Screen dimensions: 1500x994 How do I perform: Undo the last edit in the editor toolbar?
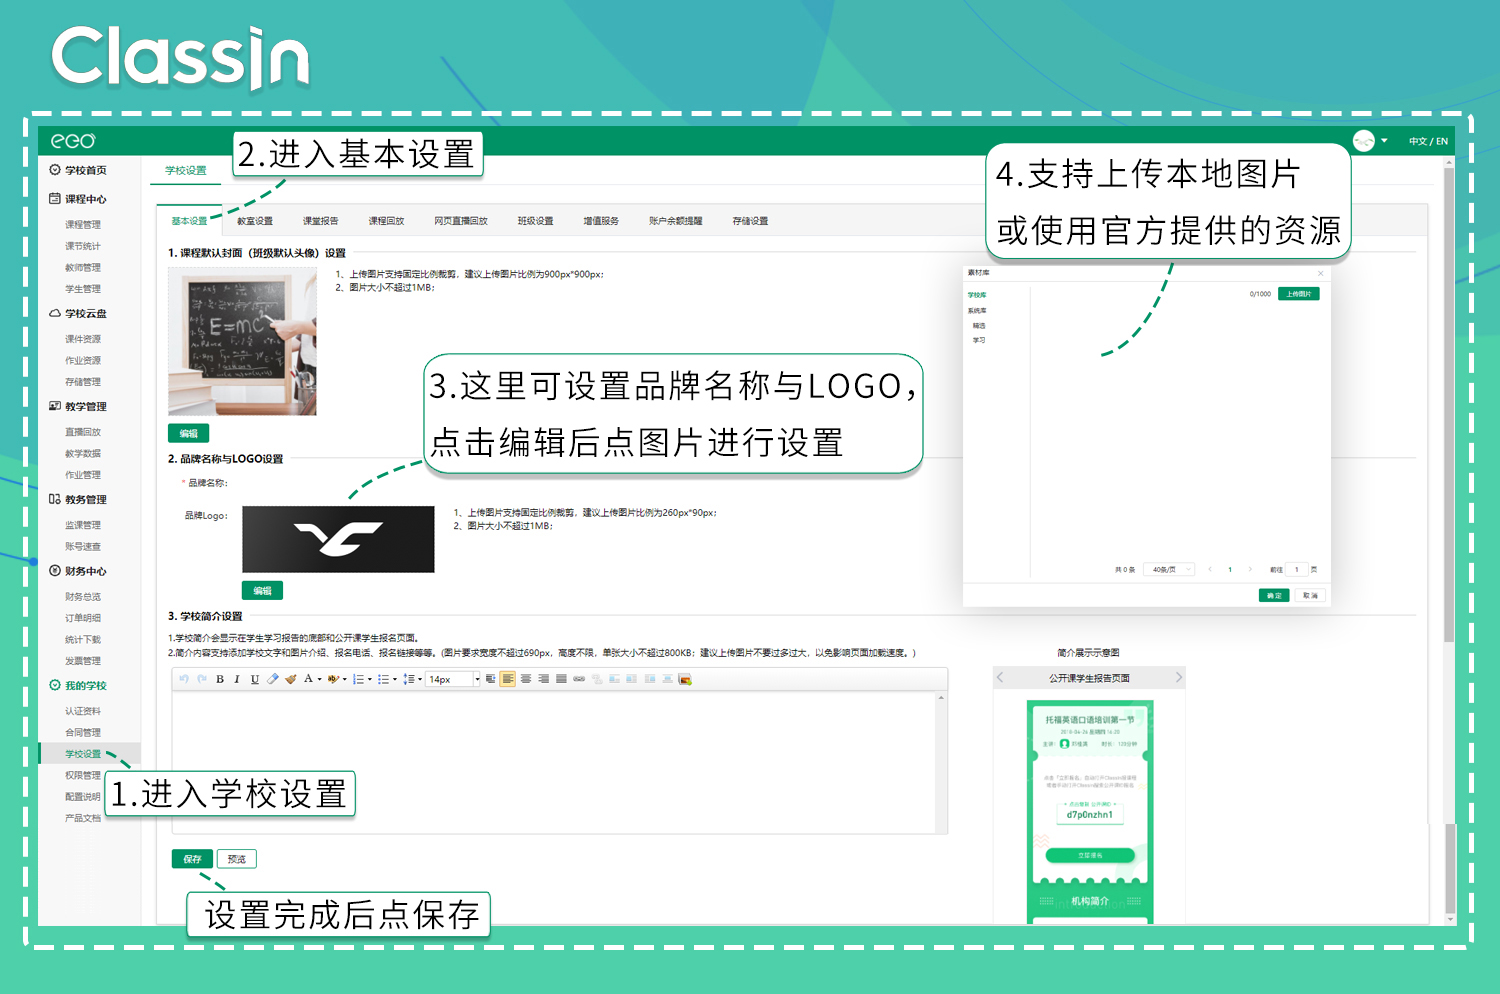click(184, 679)
